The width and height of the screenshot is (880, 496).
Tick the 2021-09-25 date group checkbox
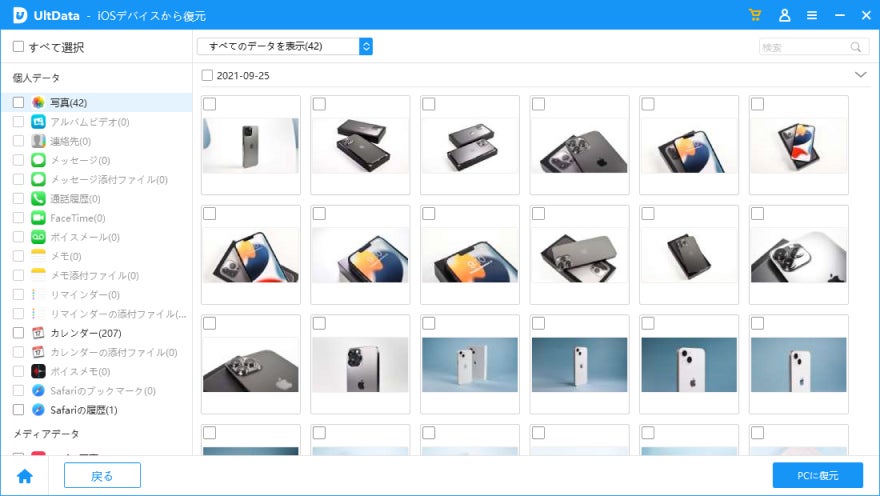[207, 75]
